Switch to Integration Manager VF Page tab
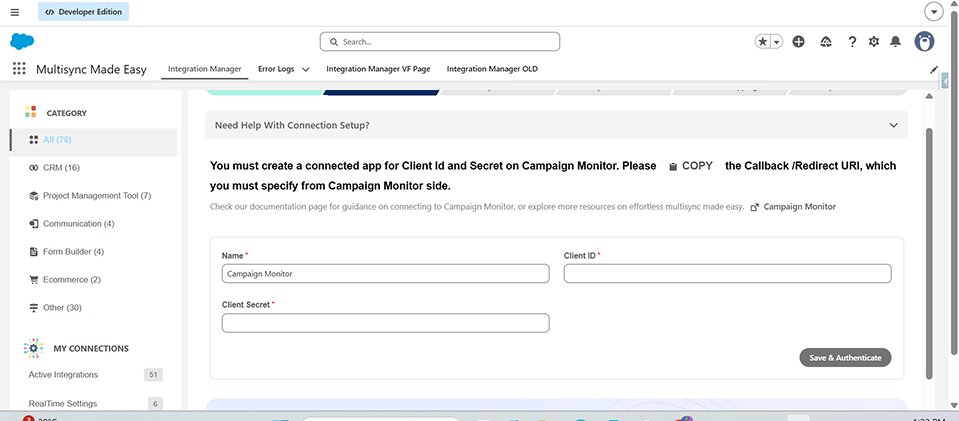The height and width of the screenshot is (421, 959). tap(378, 69)
